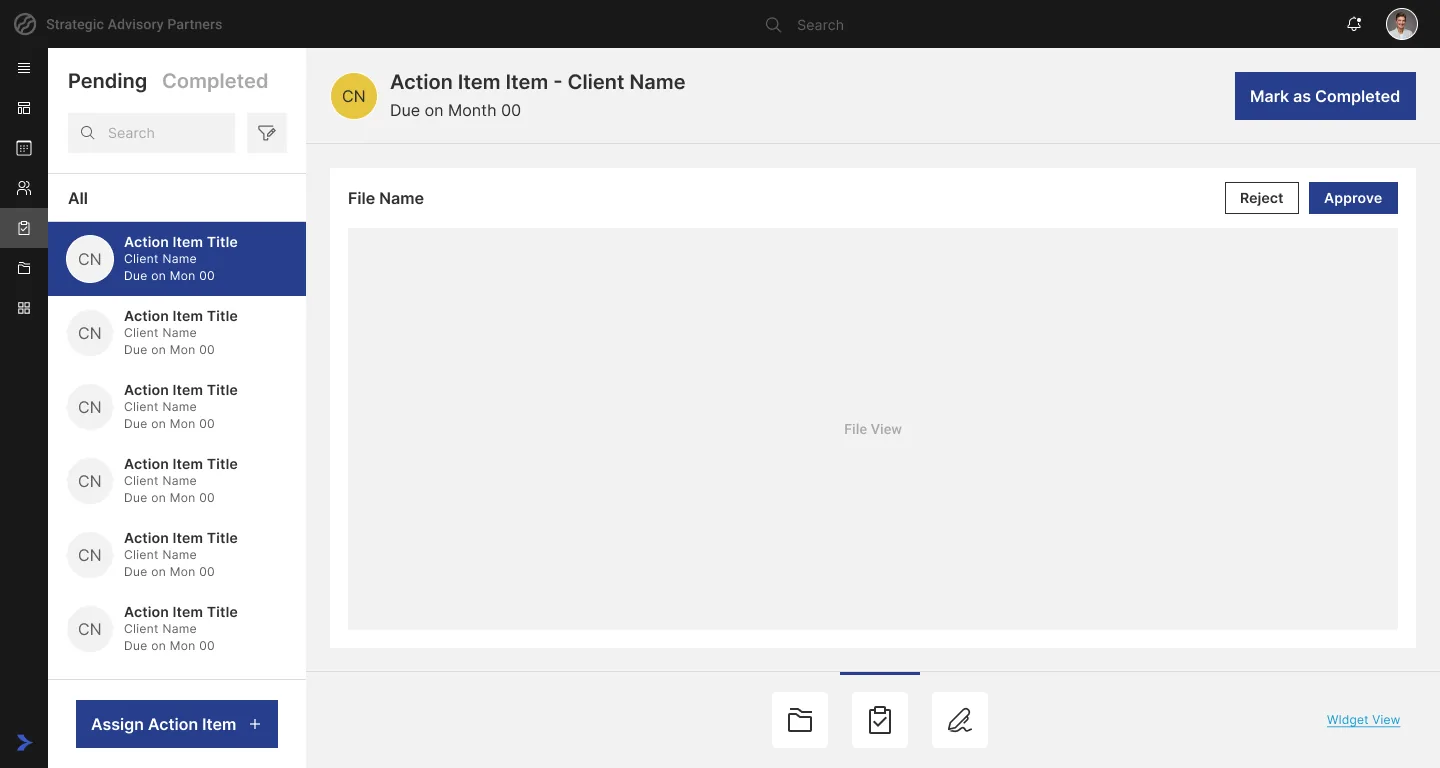Switch to the Completed tab

coord(215,81)
